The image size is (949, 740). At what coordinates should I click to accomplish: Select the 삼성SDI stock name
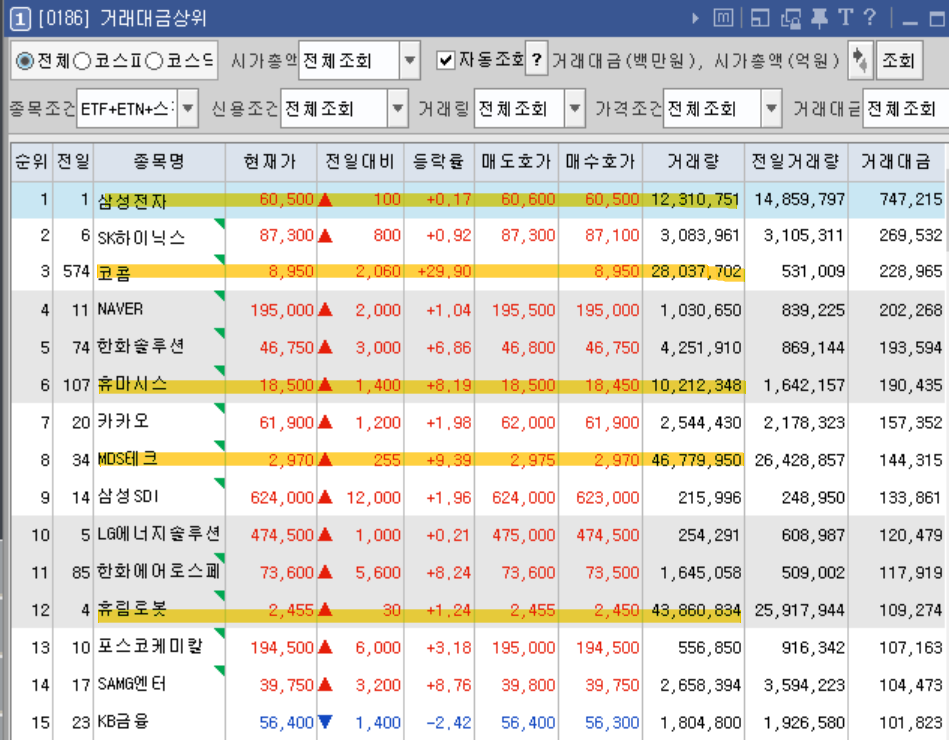[x=128, y=497]
